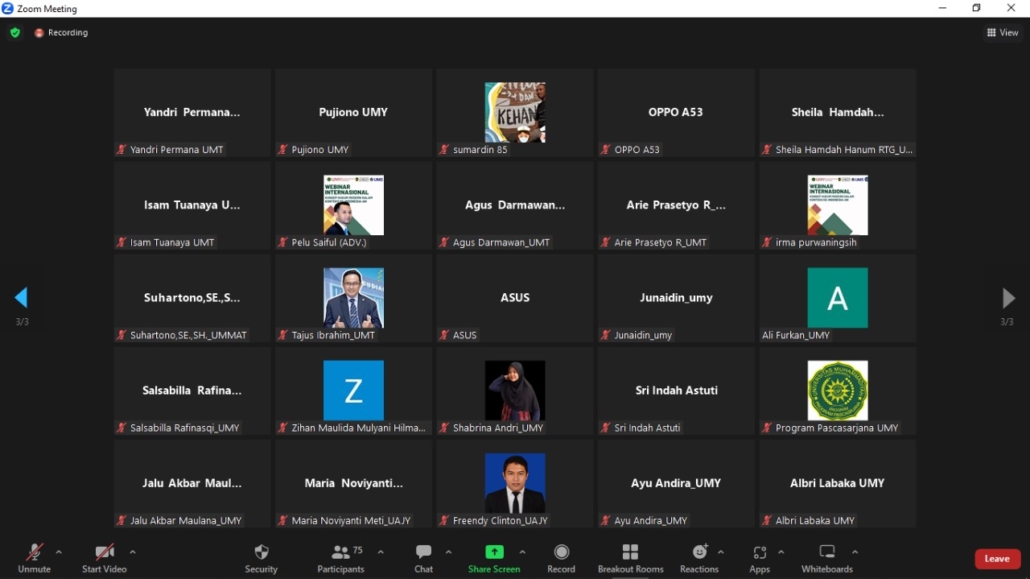This screenshot has width=1030, height=579.
Task: Select Tajus Ibrahim_UMT video tile
Action: (x=353, y=298)
